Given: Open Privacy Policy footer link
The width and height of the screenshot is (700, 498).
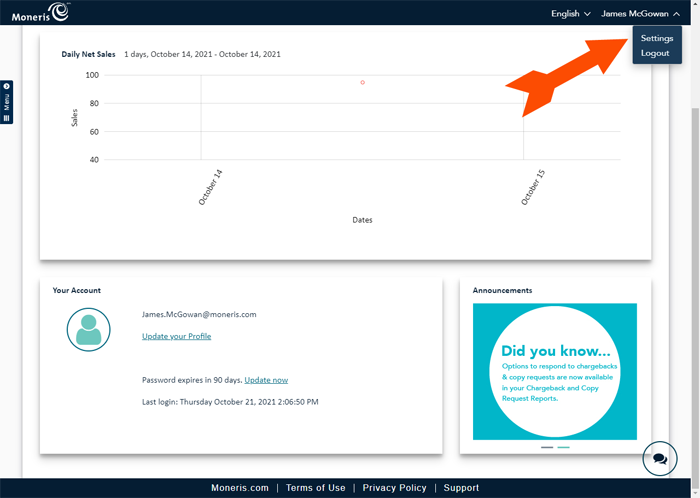Looking at the screenshot, I should point(394,488).
